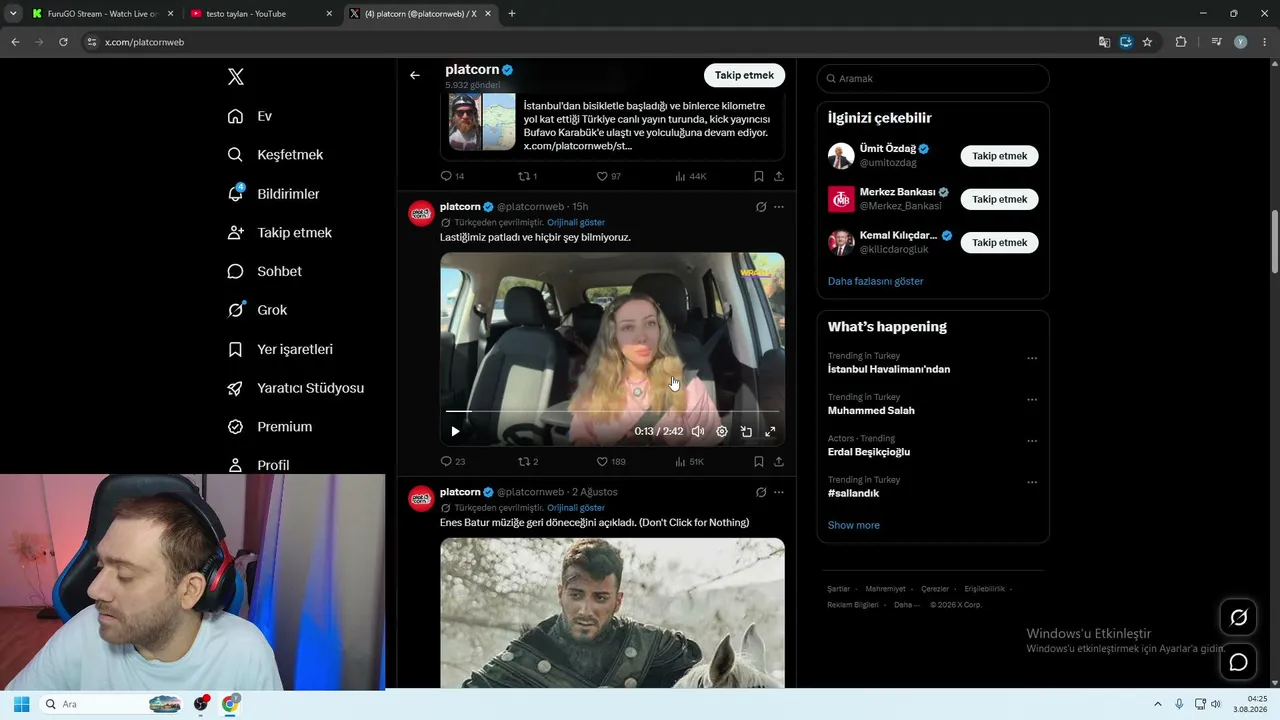The image size is (1280, 720).
Task: Switch to the FuruGO Stream tab
Action: click(x=104, y=14)
